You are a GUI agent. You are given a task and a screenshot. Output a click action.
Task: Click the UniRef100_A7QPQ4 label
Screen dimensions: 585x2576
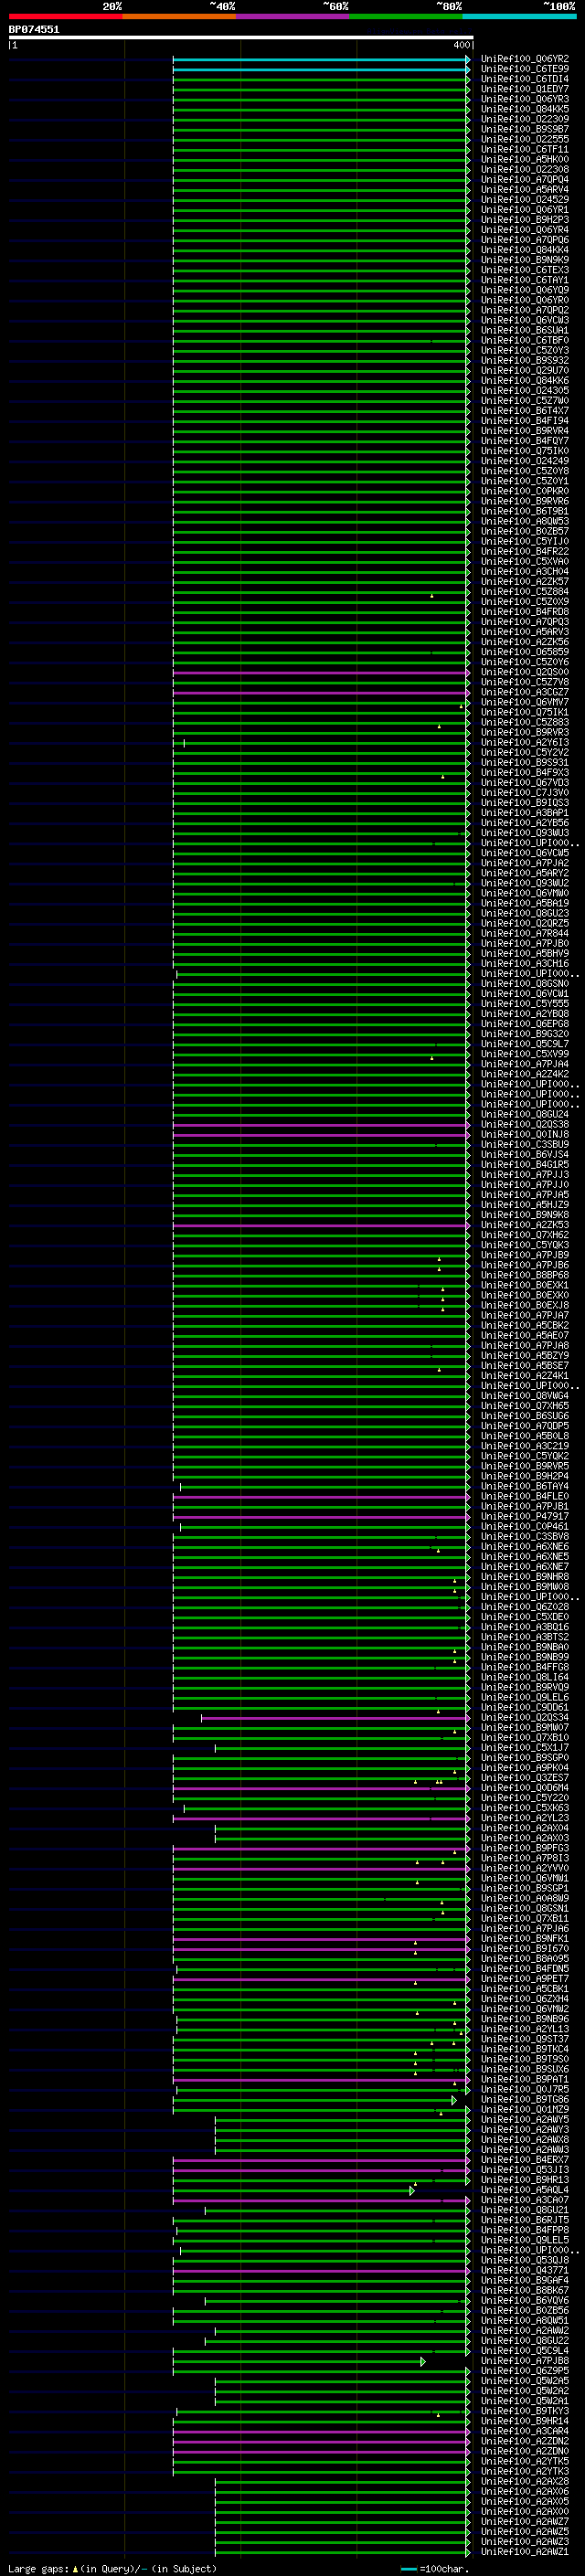point(524,179)
